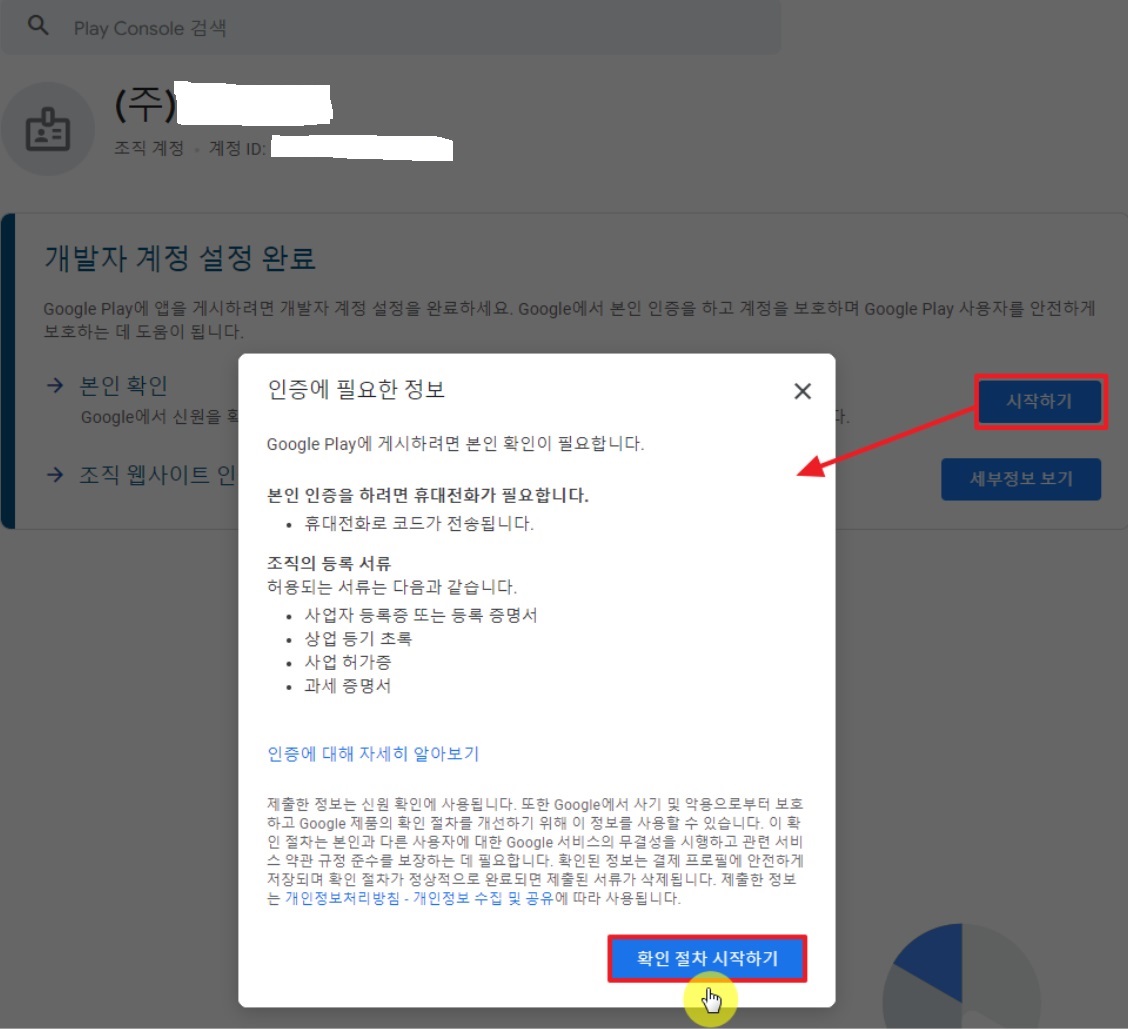This screenshot has height=1029, width=1128.
Task: Click the 사업자 등록증 또는 등록 증명서 list item
Action: pyautogui.click(x=421, y=615)
